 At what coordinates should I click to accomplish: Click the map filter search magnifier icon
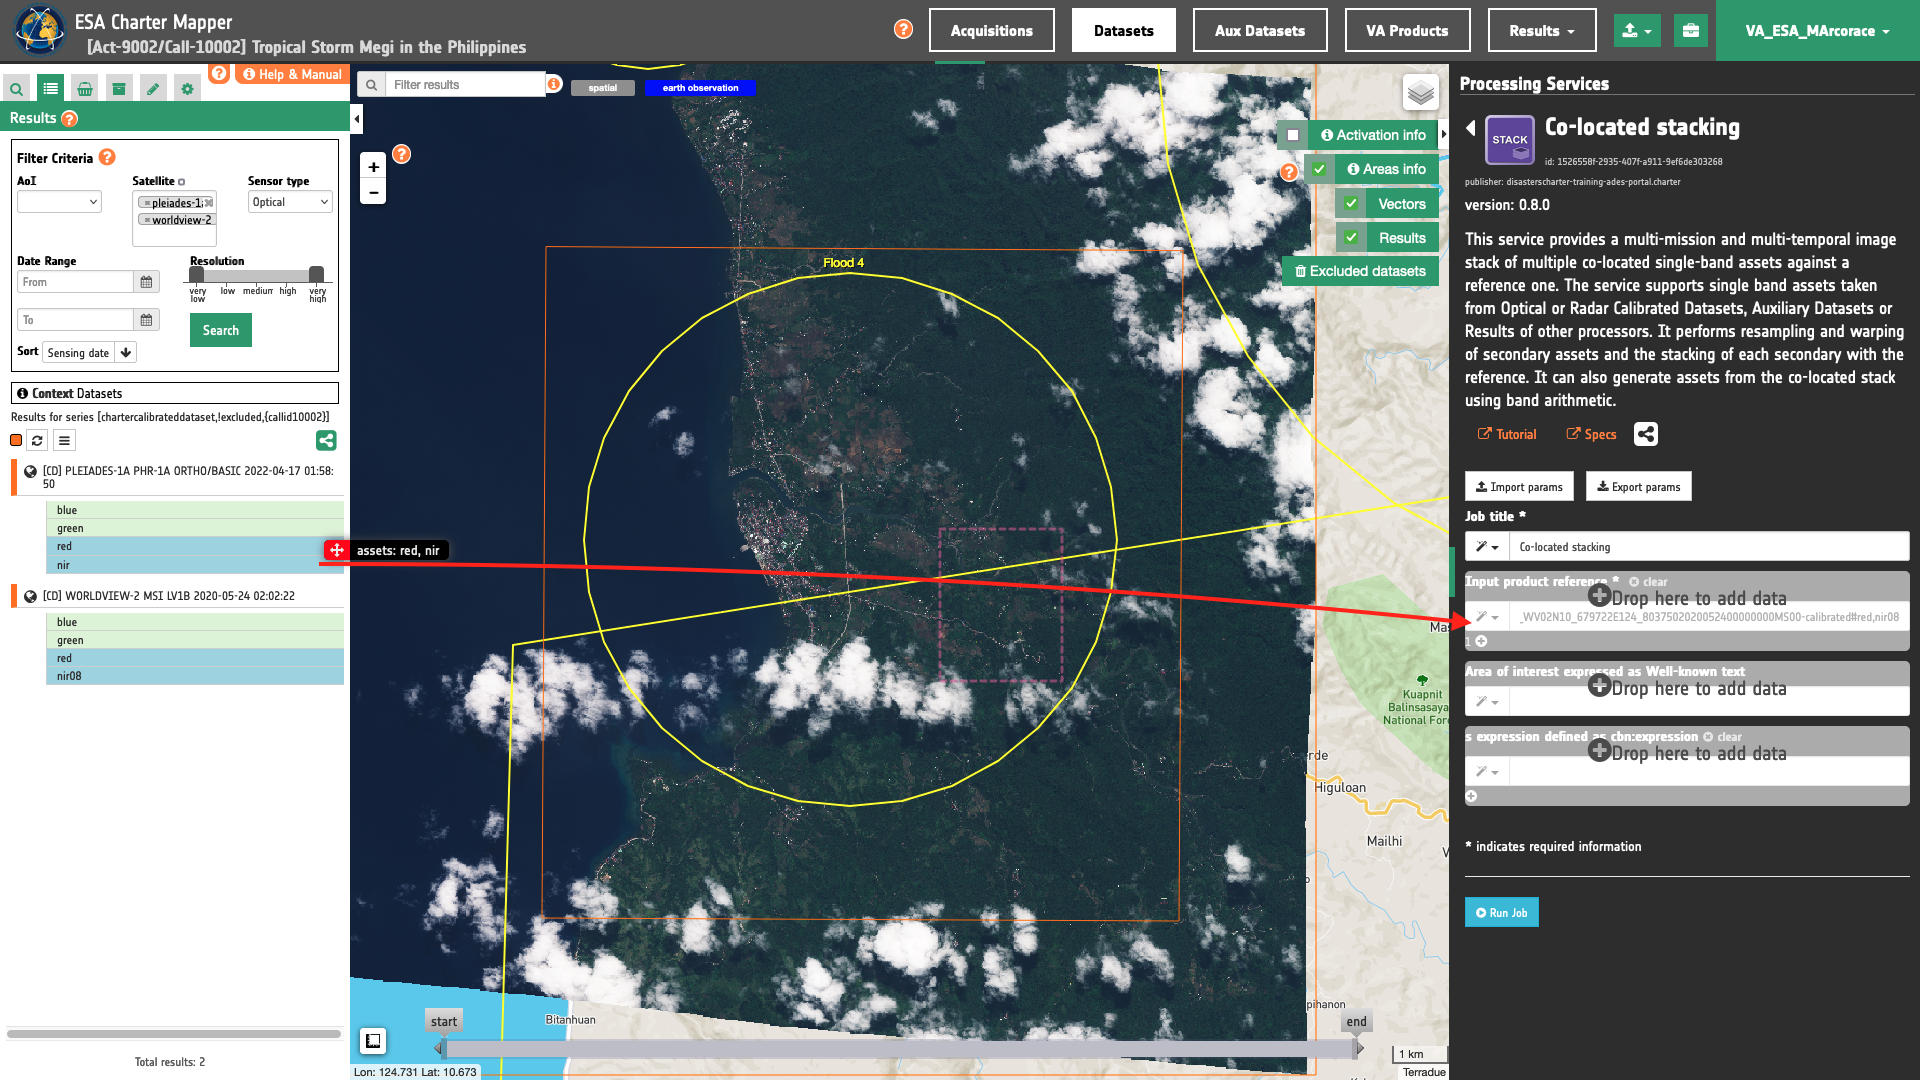pos(371,85)
